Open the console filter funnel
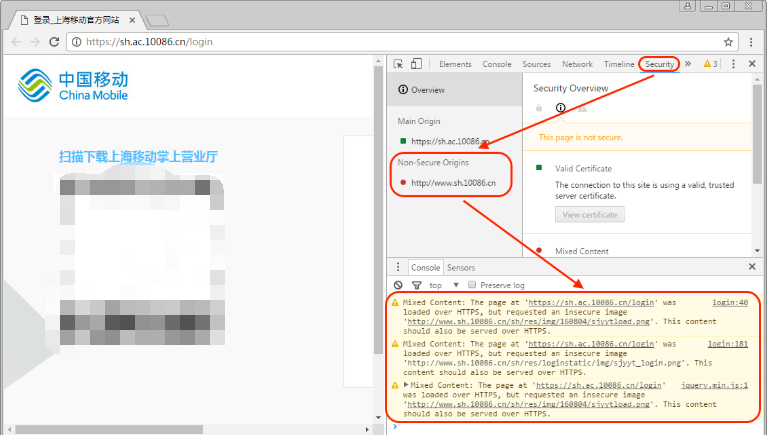Viewport: 767px width, 435px height. (416, 285)
